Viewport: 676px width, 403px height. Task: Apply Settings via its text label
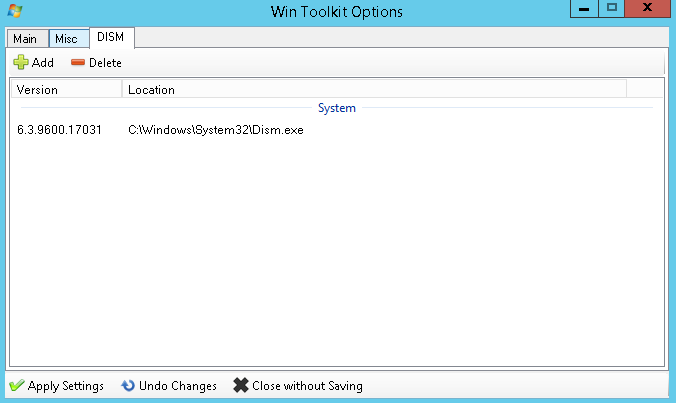point(65,386)
